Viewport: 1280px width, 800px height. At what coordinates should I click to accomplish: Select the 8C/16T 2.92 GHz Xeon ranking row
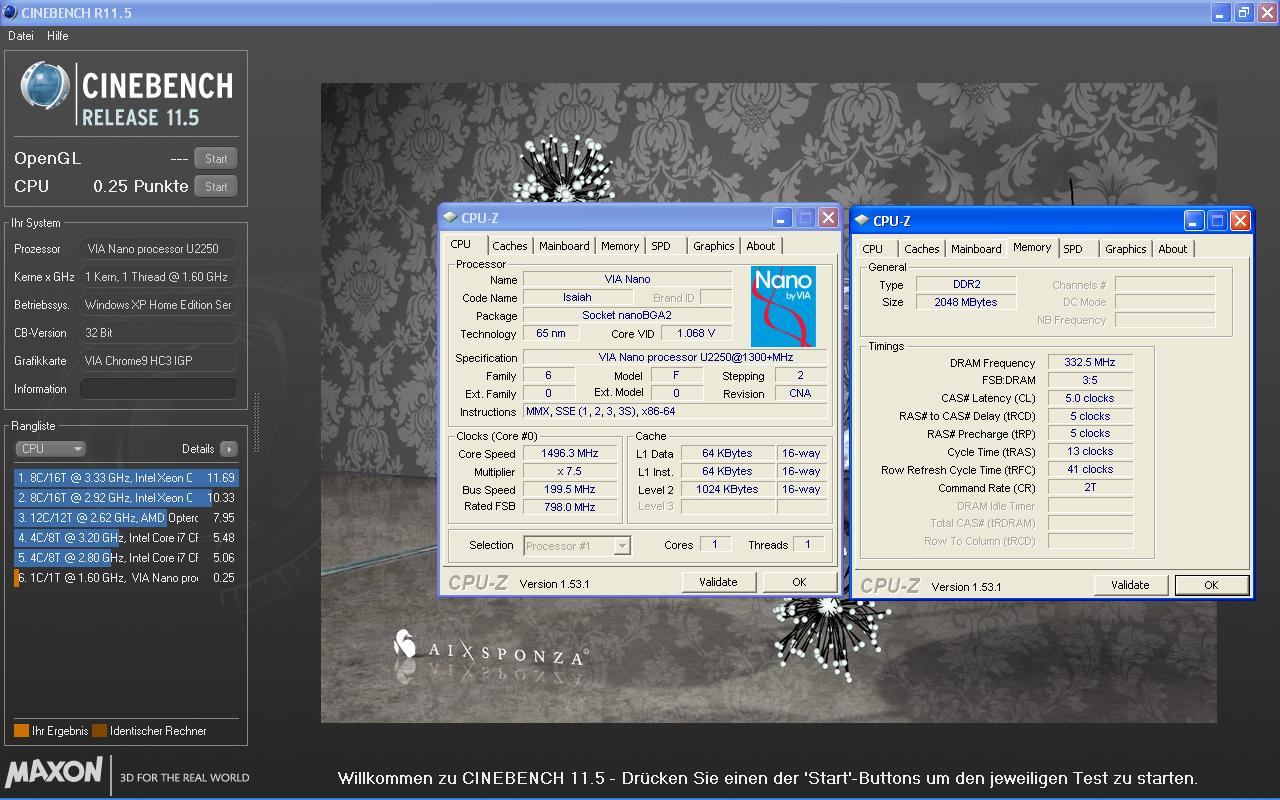coord(126,498)
